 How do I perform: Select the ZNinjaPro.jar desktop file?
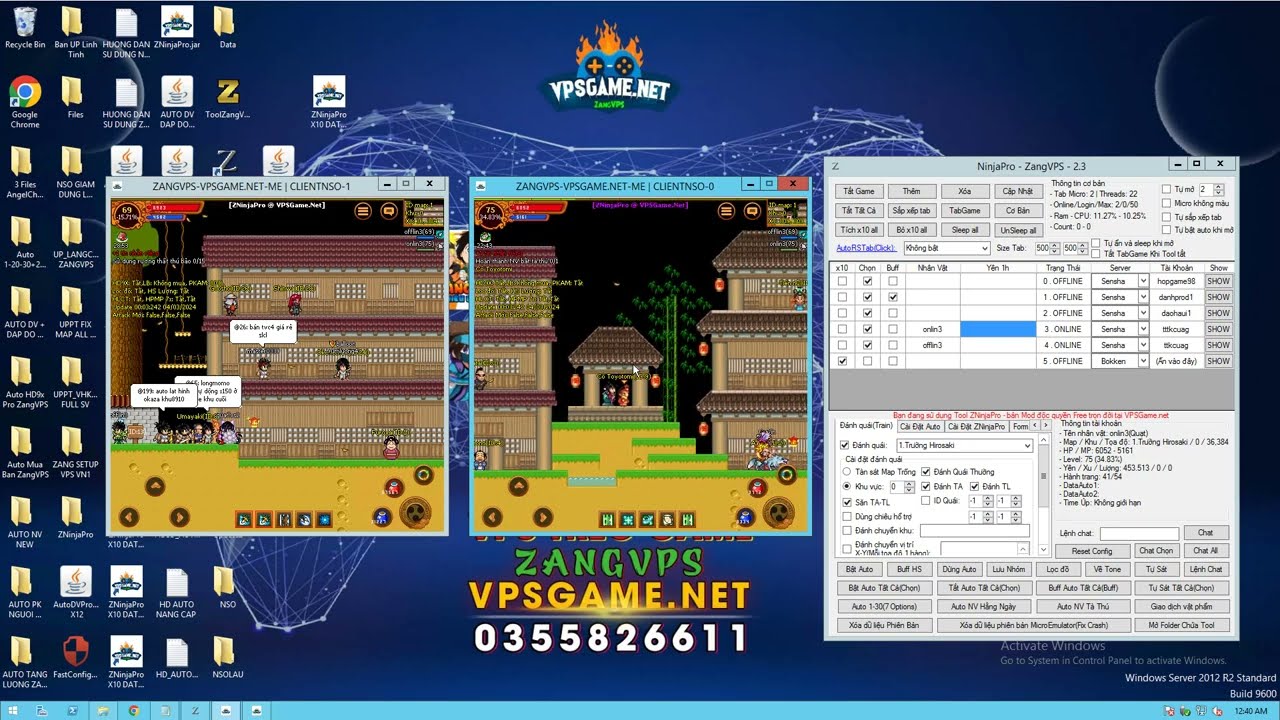(x=177, y=27)
